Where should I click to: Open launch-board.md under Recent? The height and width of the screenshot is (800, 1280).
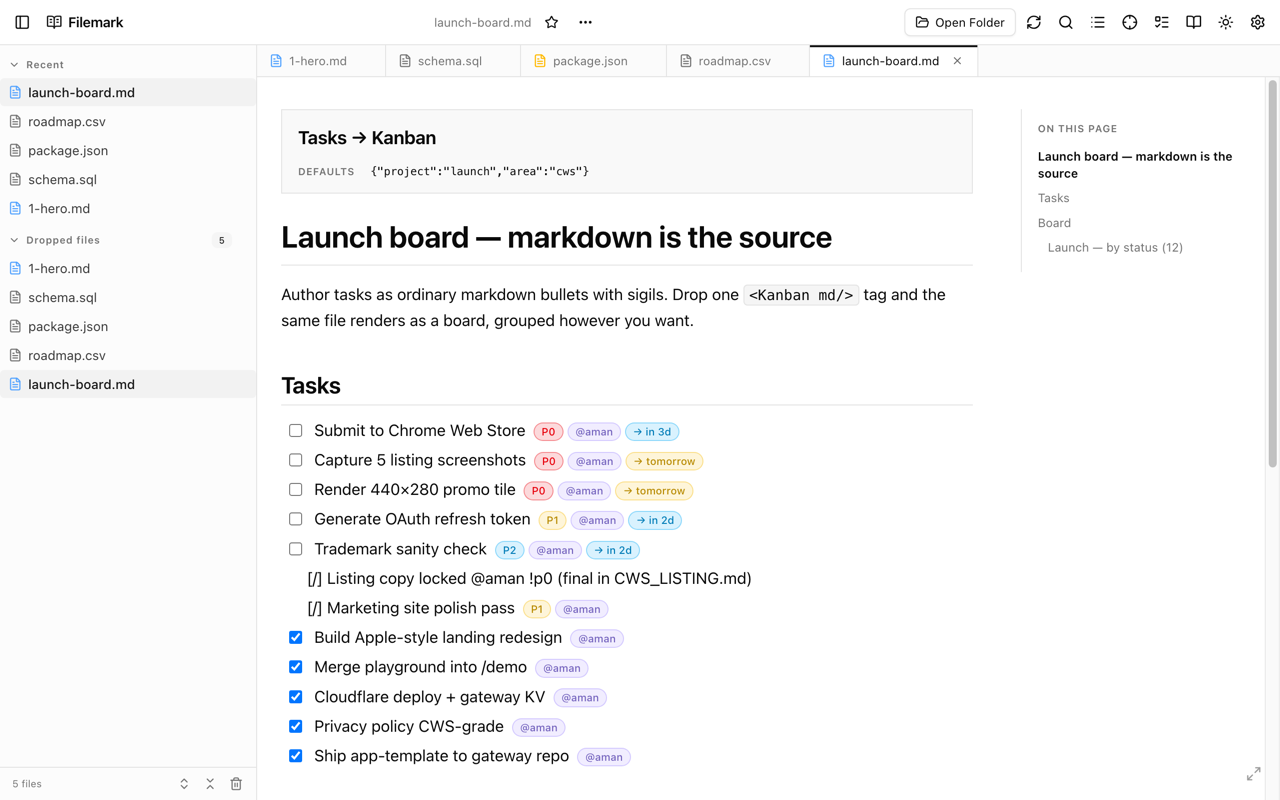pos(128,92)
